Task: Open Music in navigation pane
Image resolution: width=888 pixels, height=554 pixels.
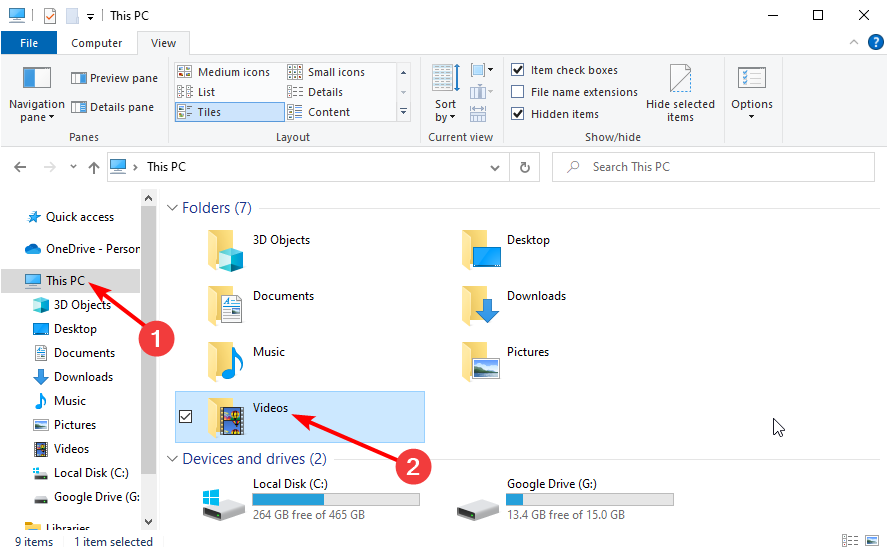Action: click(70, 401)
